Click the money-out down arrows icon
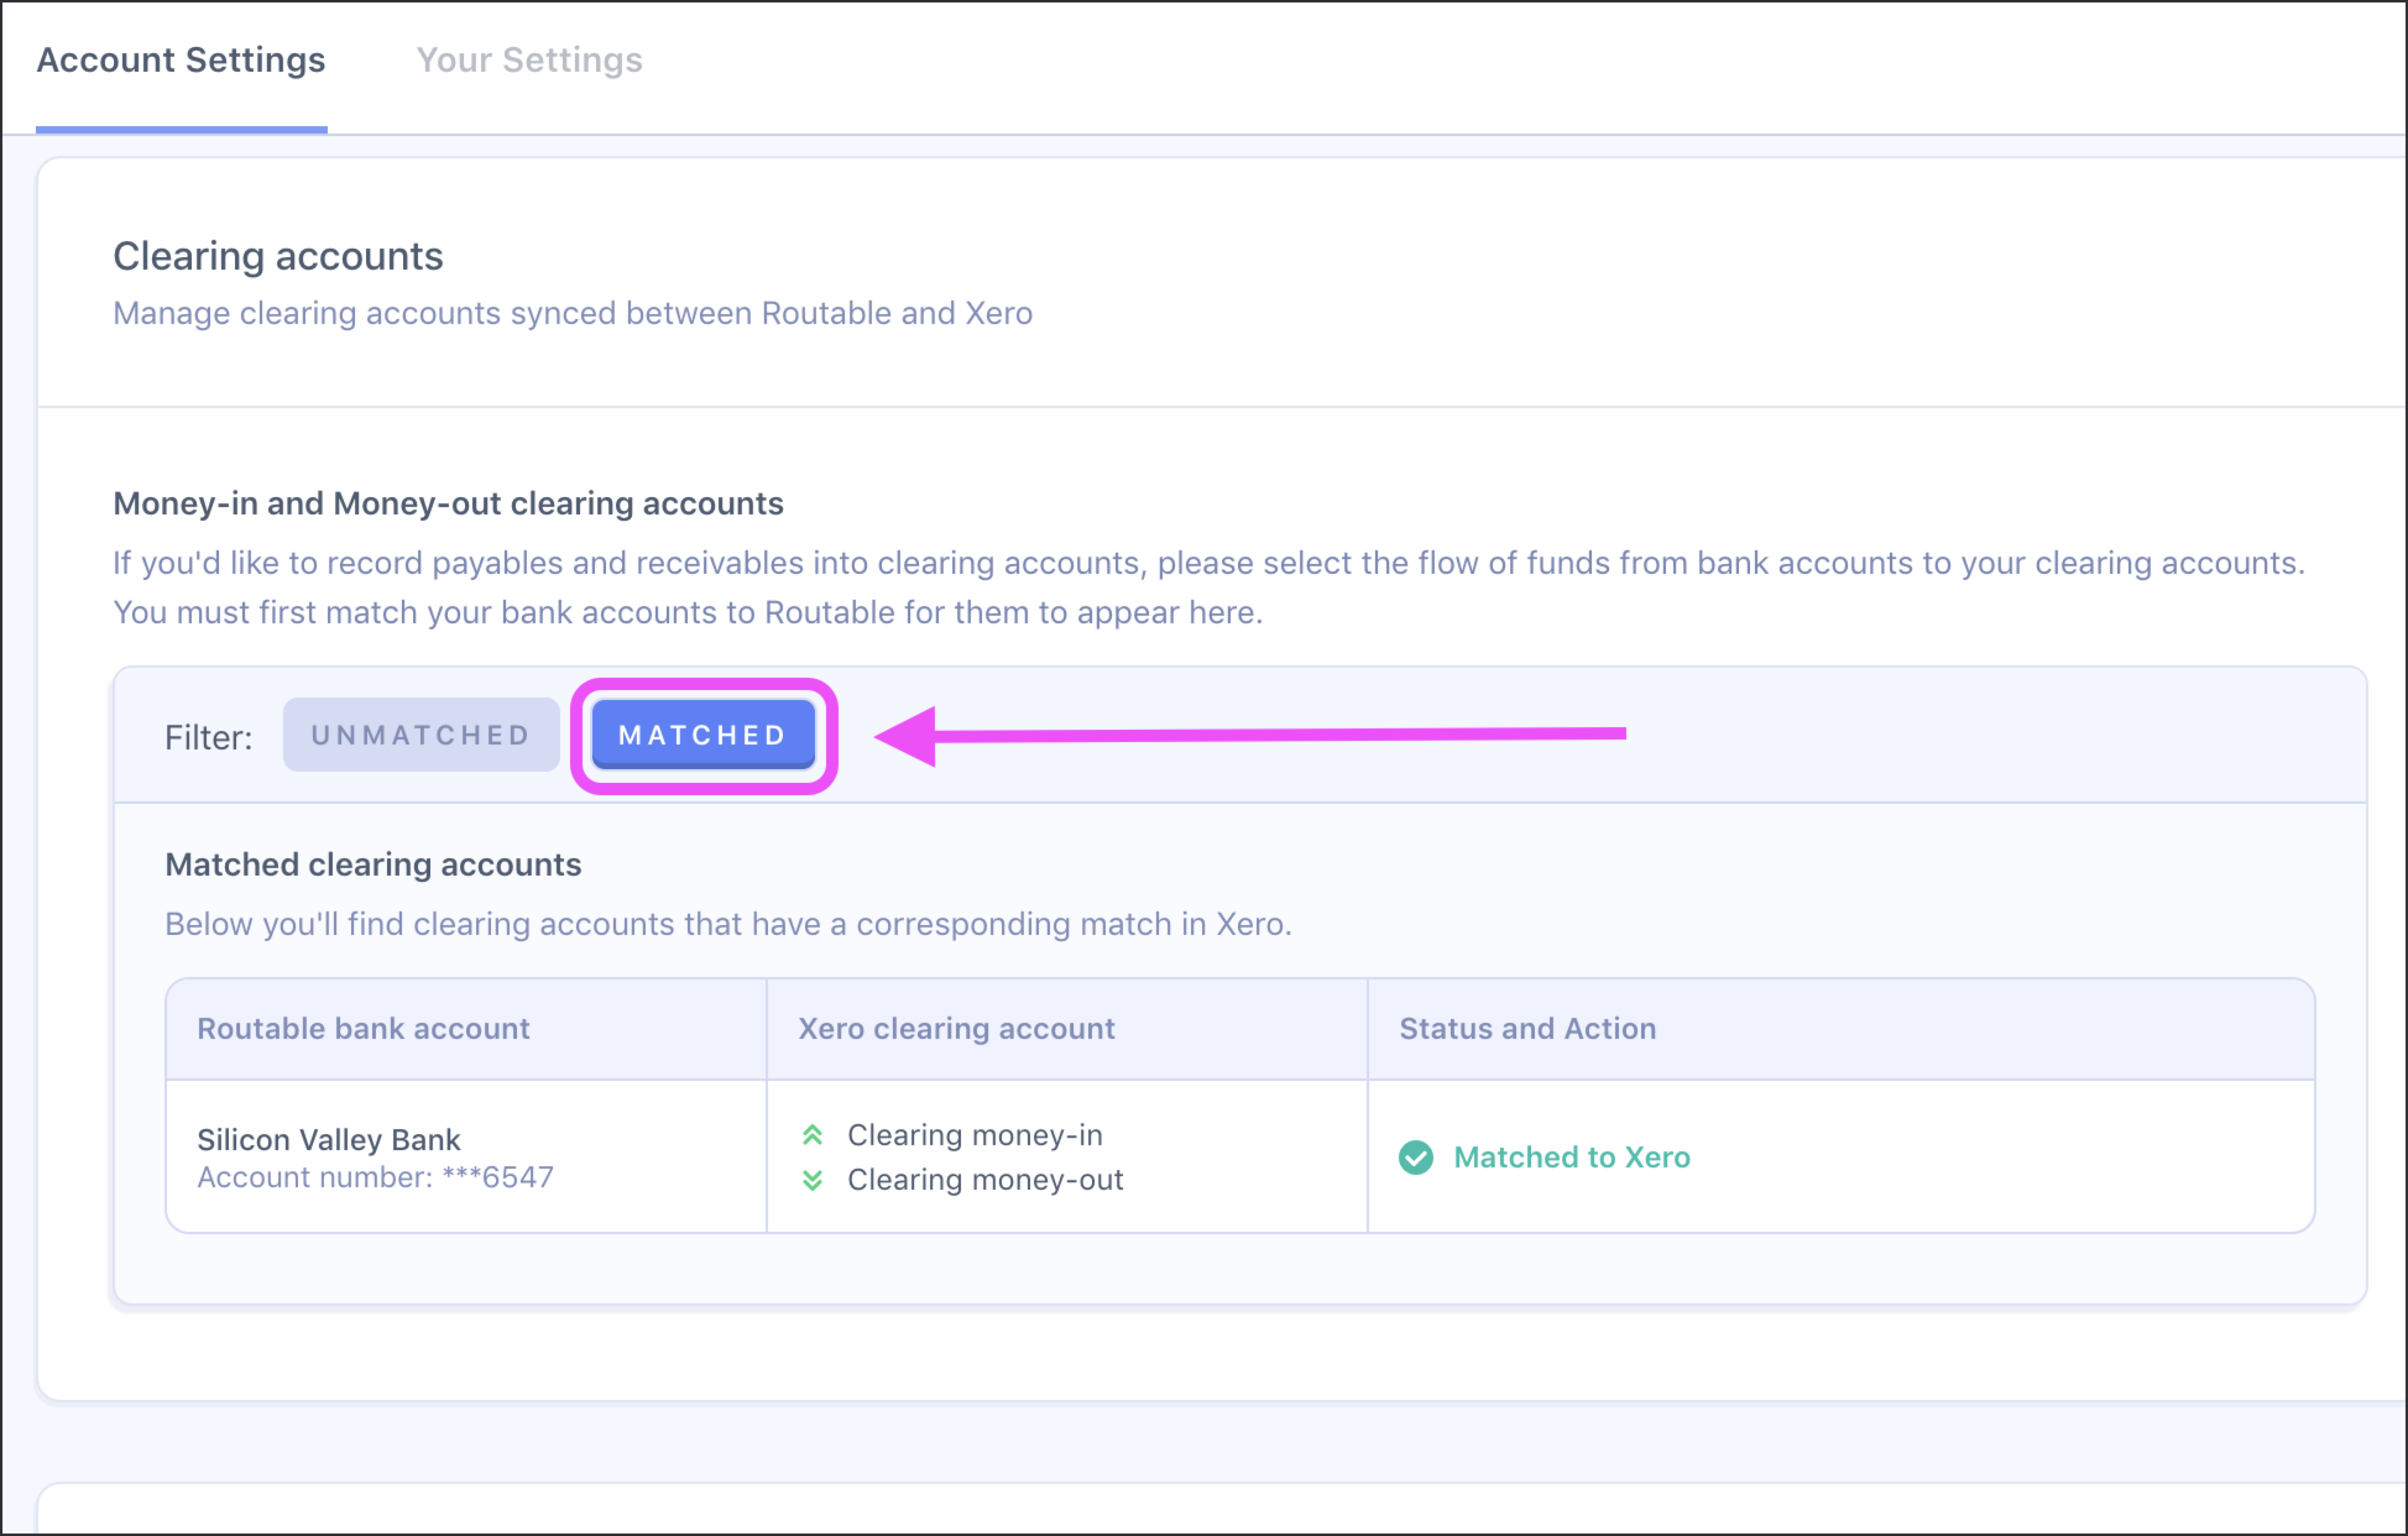 [812, 1180]
